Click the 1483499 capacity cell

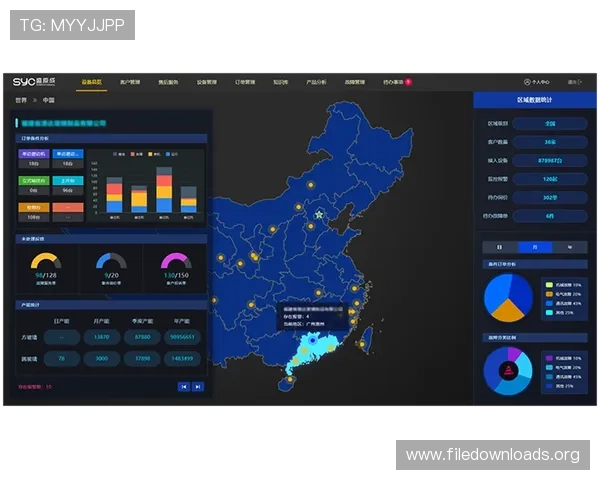(182, 359)
